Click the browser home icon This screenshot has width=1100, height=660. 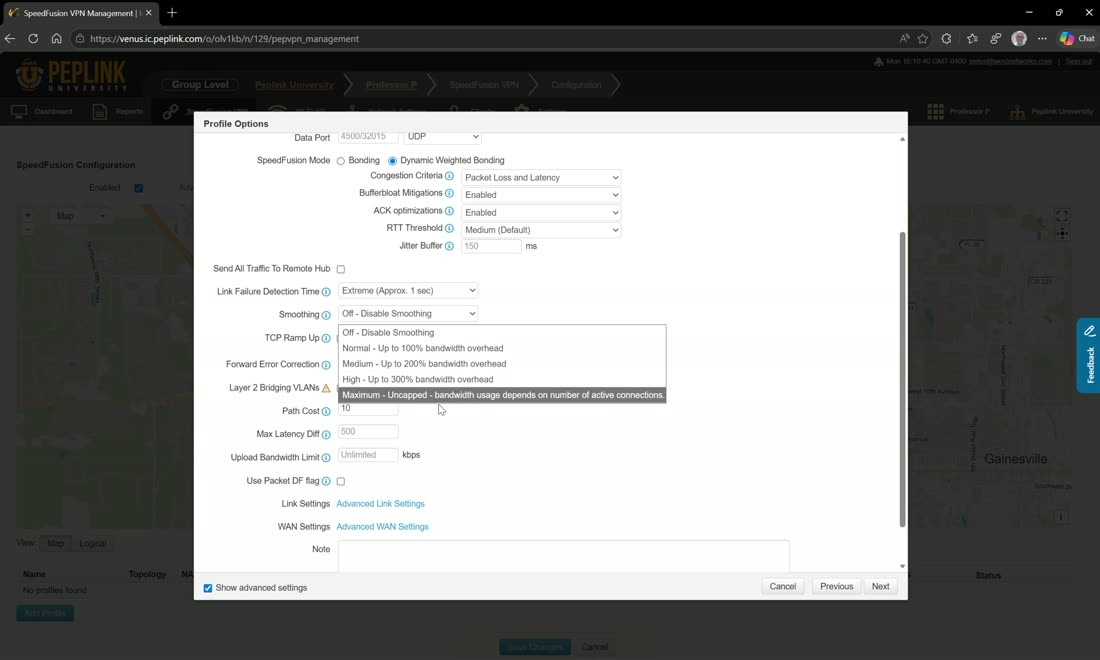[56, 39]
